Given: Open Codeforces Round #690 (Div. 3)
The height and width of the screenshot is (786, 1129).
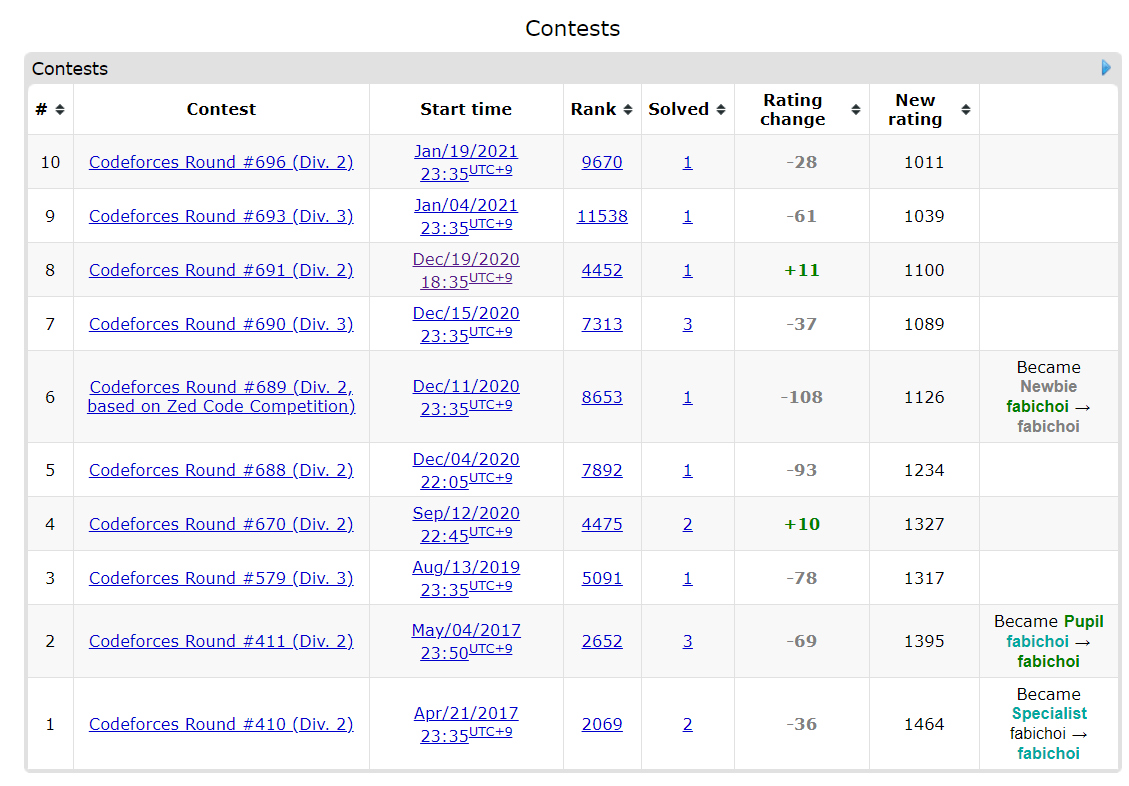Looking at the screenshot, I should [x=221, y=324].
